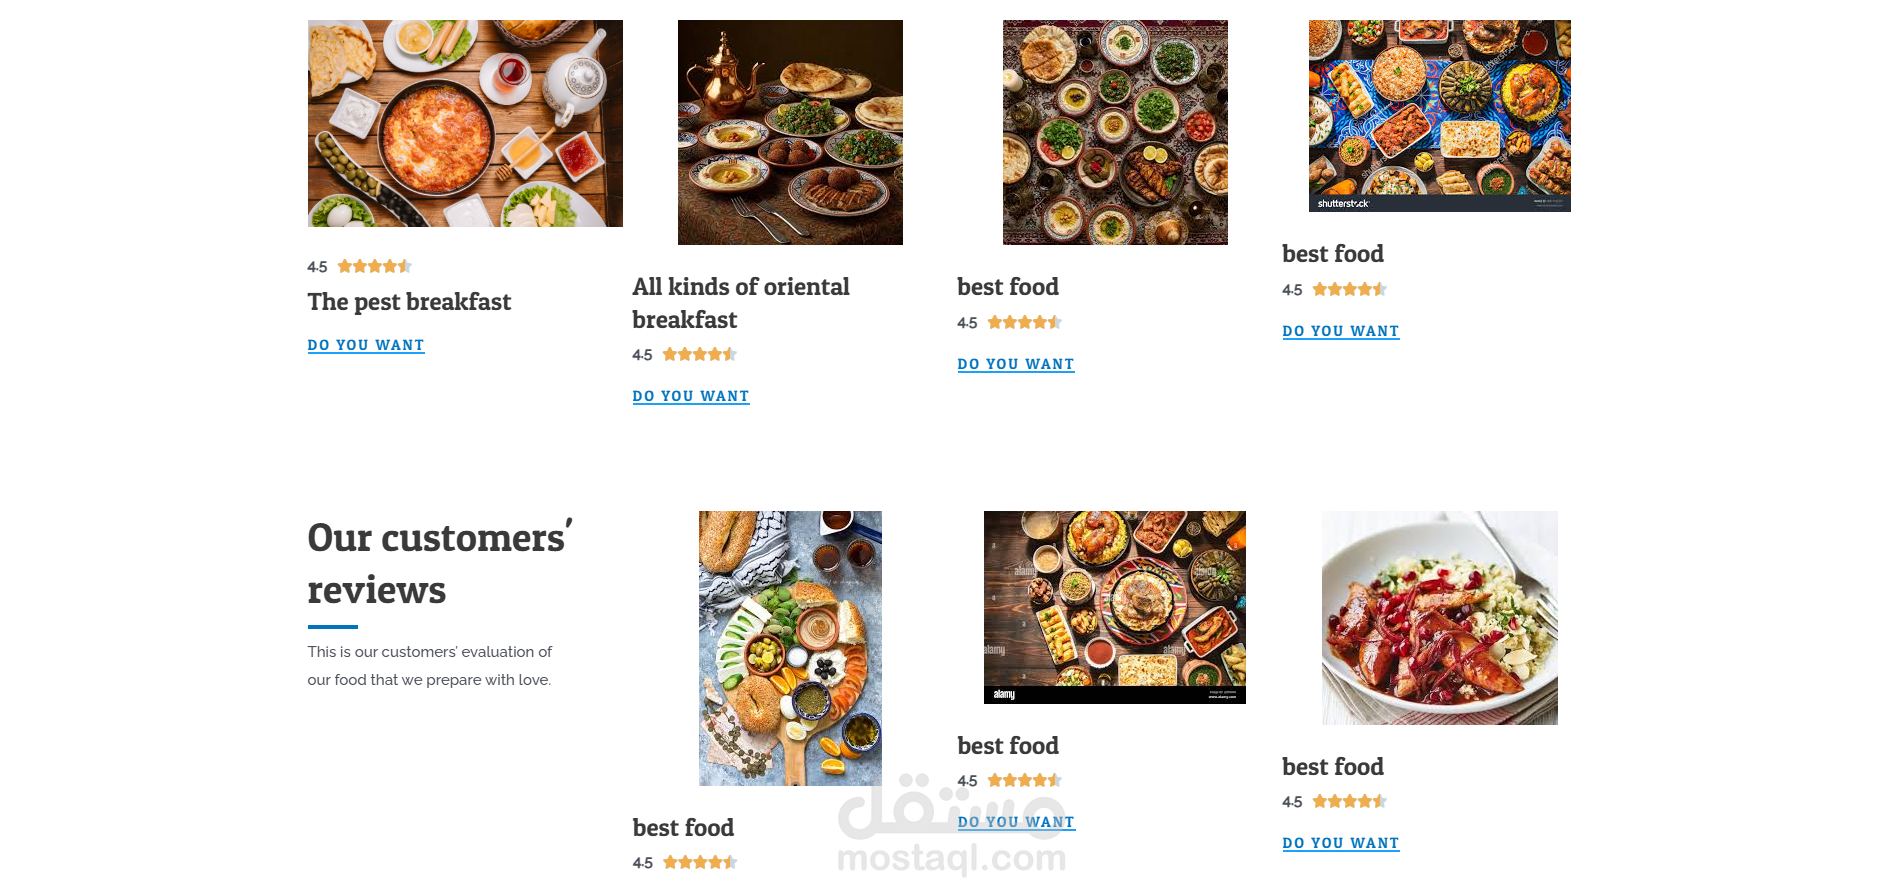Click best food title under the Alamy image
The image size is (1904, 896).
point(1008,746)
